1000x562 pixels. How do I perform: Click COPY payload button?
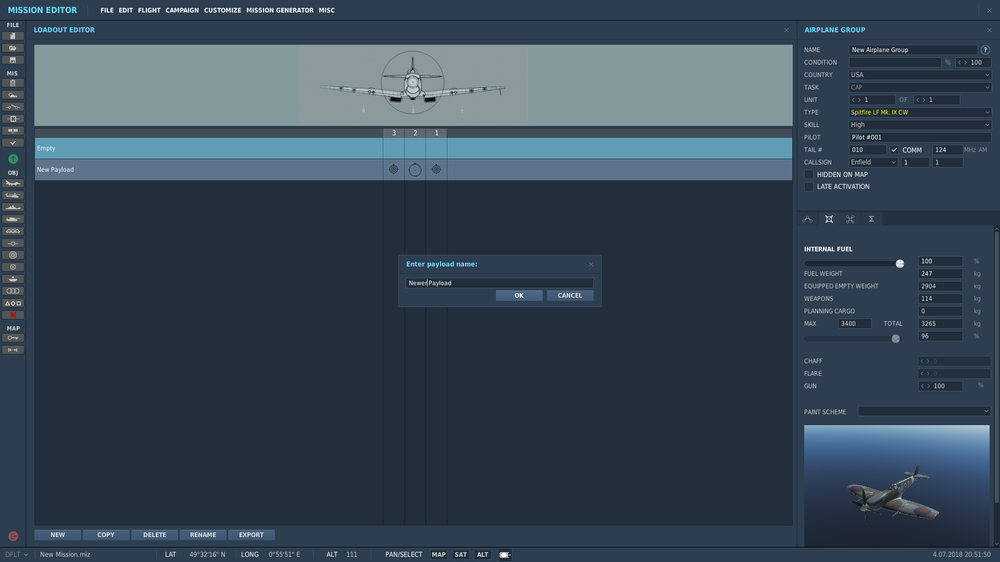point(106,535)
